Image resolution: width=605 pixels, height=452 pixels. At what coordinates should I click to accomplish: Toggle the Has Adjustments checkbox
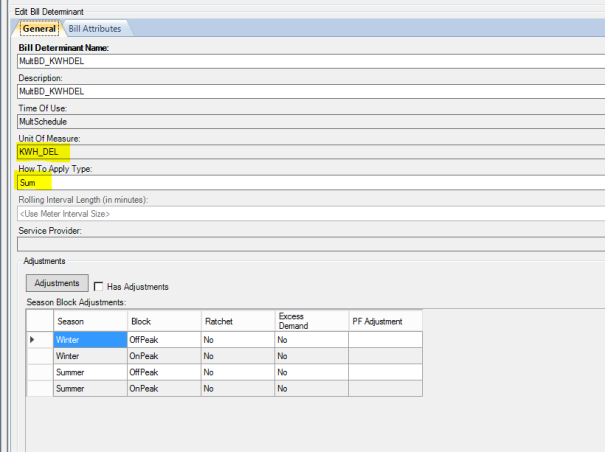(98, 286)
